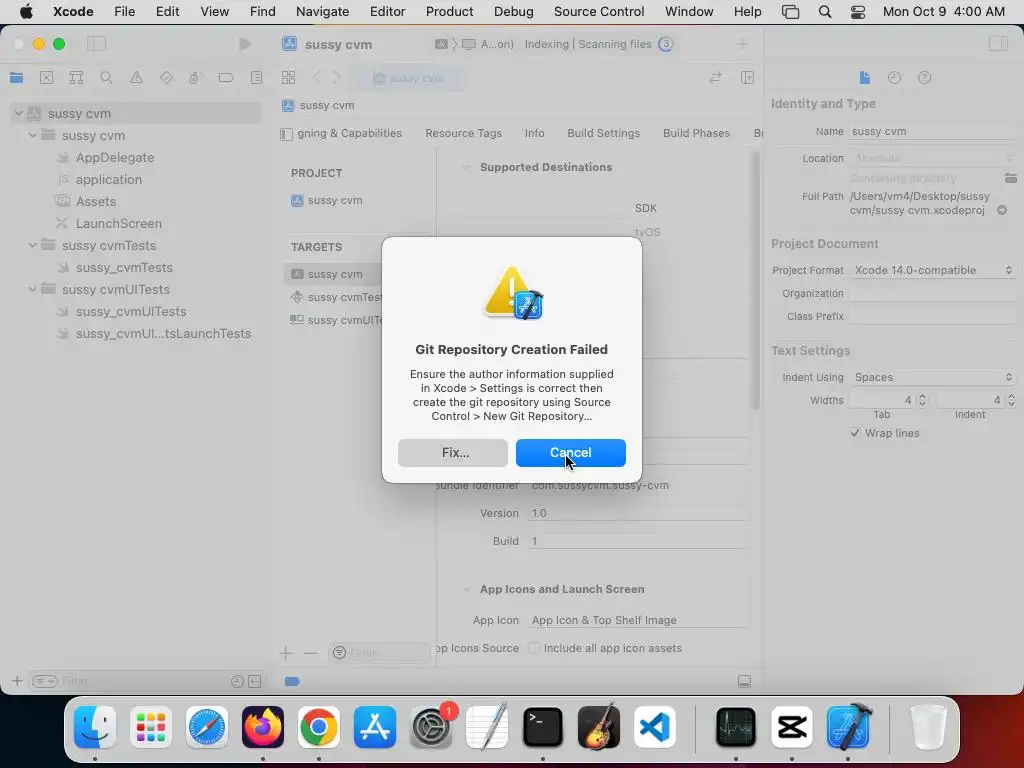The height and width of the screenshot is (768, 1024).
Task: Add editor on right icon
Action: [x=748, y=78]
